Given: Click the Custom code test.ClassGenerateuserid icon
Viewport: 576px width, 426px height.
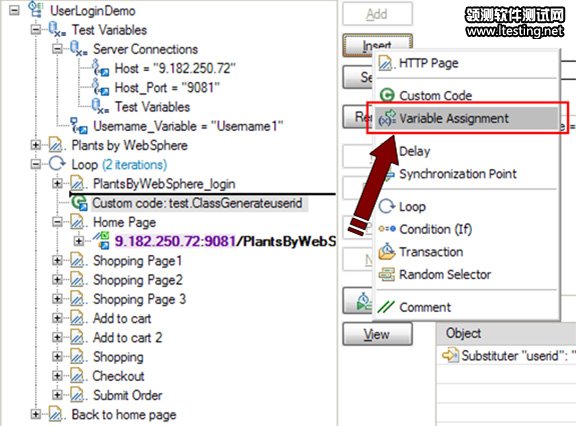Looking at the screenshot, I should tap(79, 203).
